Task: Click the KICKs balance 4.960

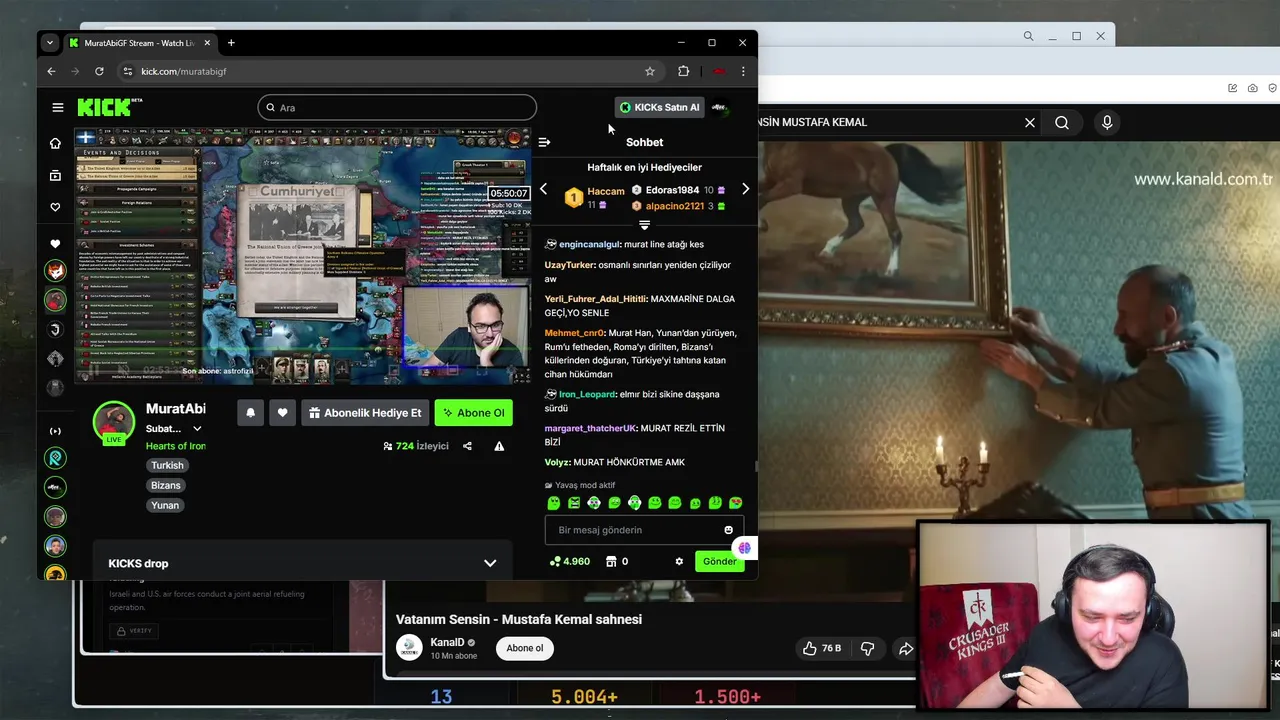Action: pos(570,561)
